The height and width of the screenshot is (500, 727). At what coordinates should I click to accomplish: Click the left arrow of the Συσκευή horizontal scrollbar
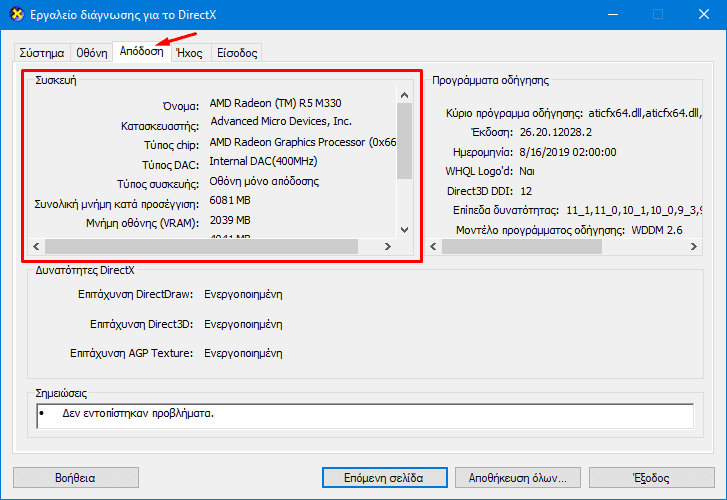(36, 246)
